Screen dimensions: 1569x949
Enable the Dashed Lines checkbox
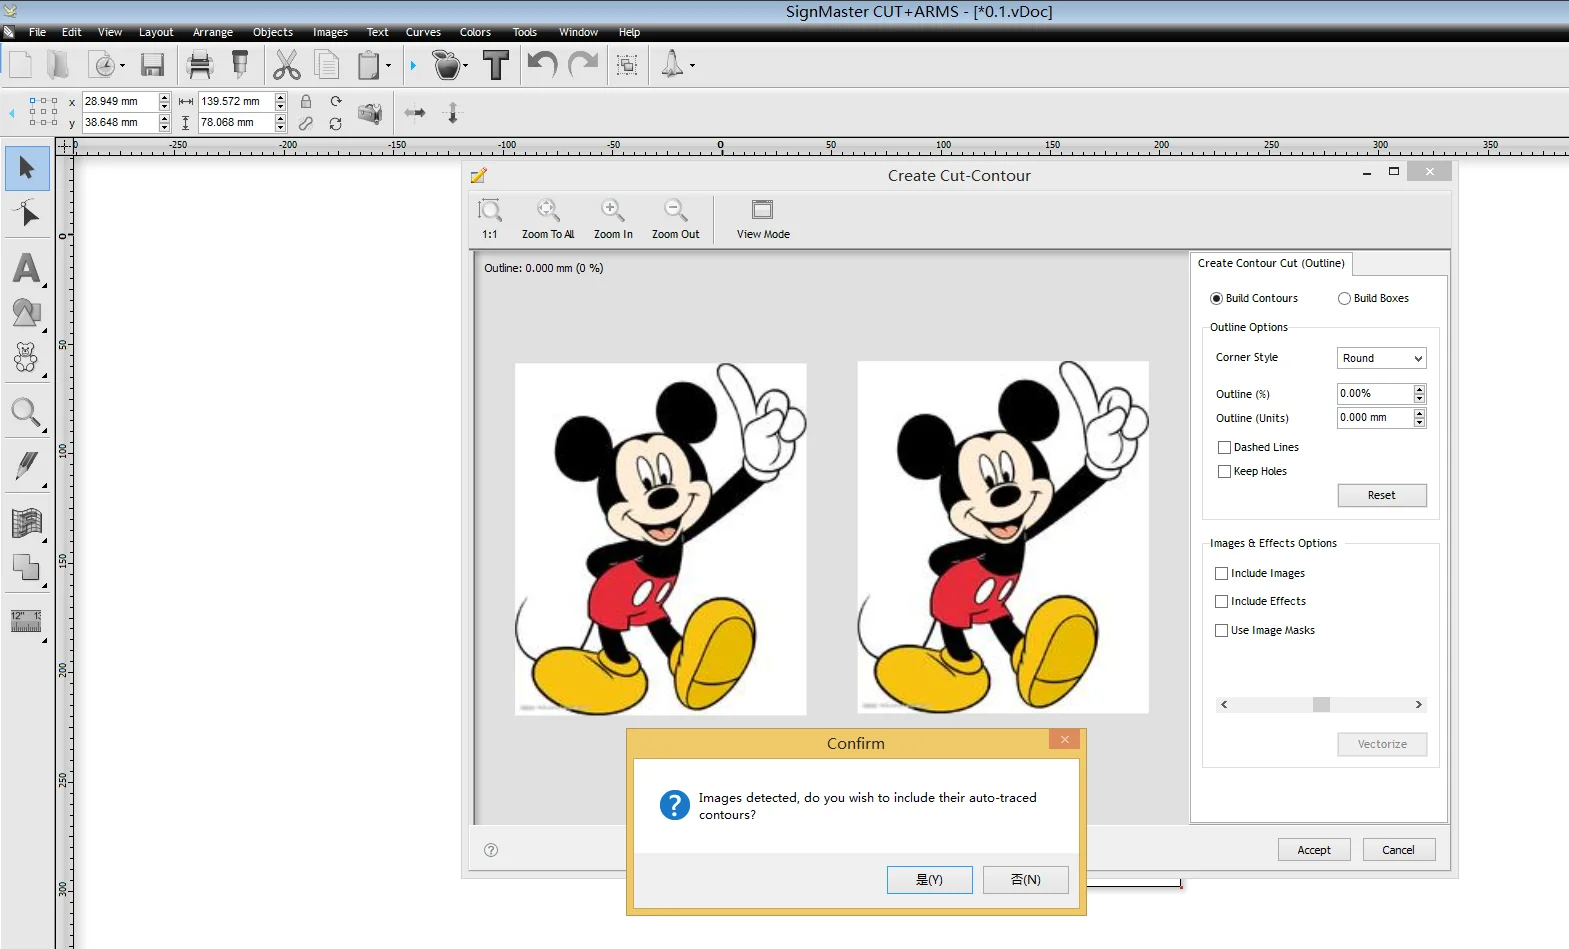click(1224, 448)
